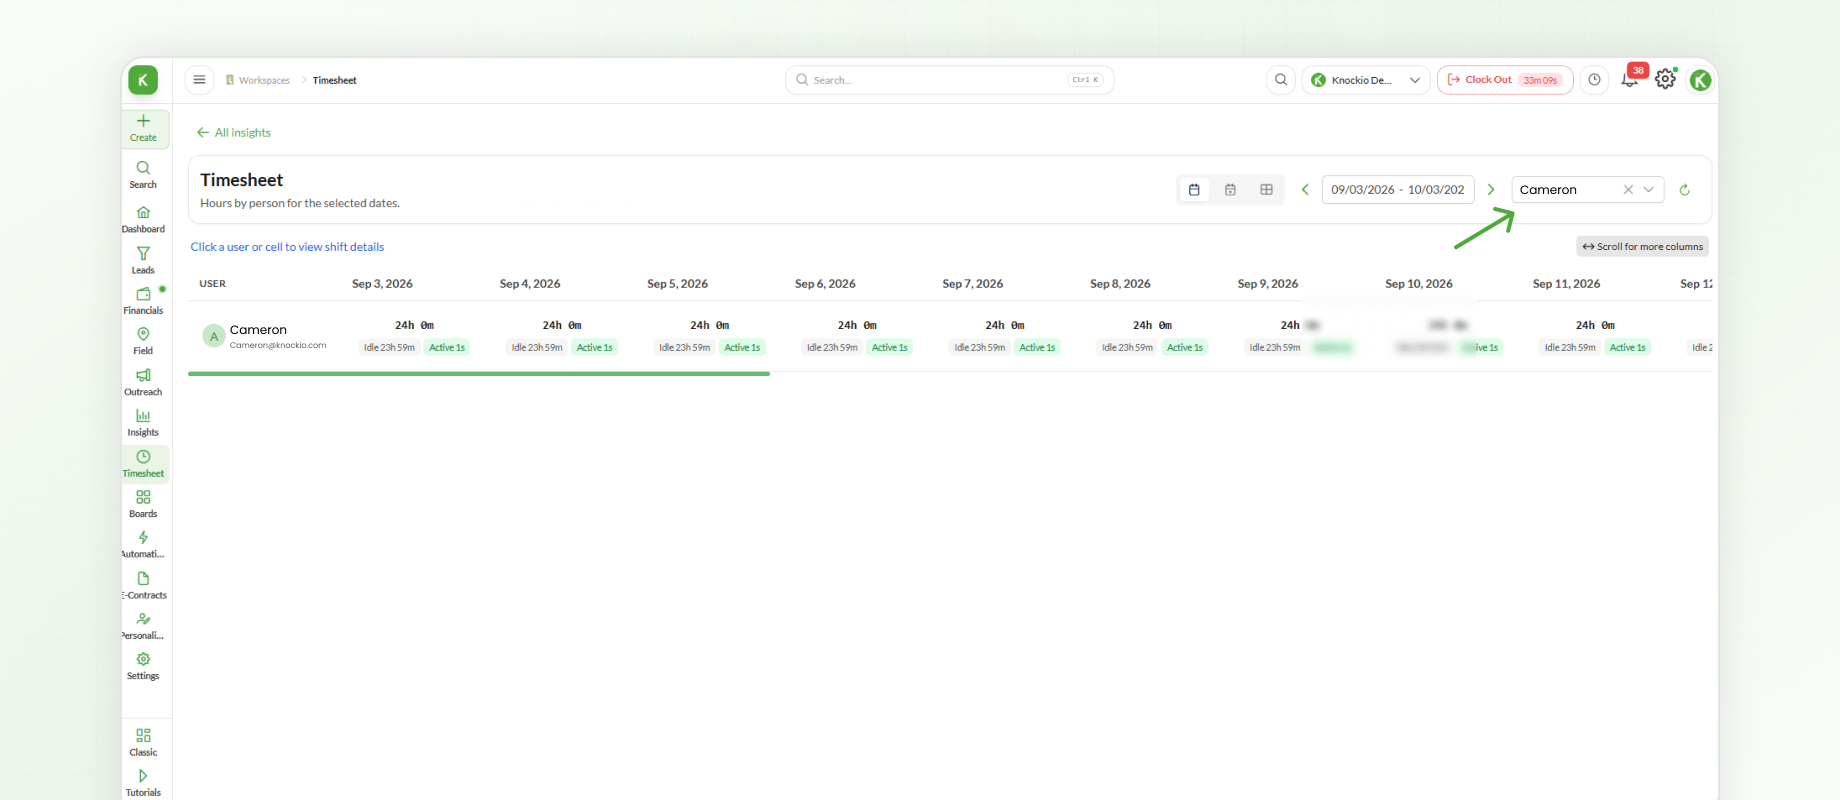The width and height of the screenshot is (1840, 800).
Task: Go to next date range with right chevron
Action: click(1490, 190)
